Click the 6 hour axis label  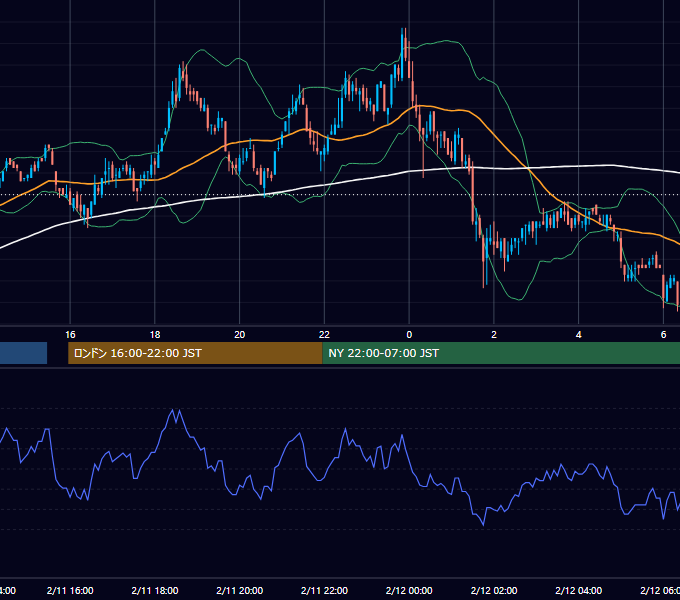coord(663,335)
